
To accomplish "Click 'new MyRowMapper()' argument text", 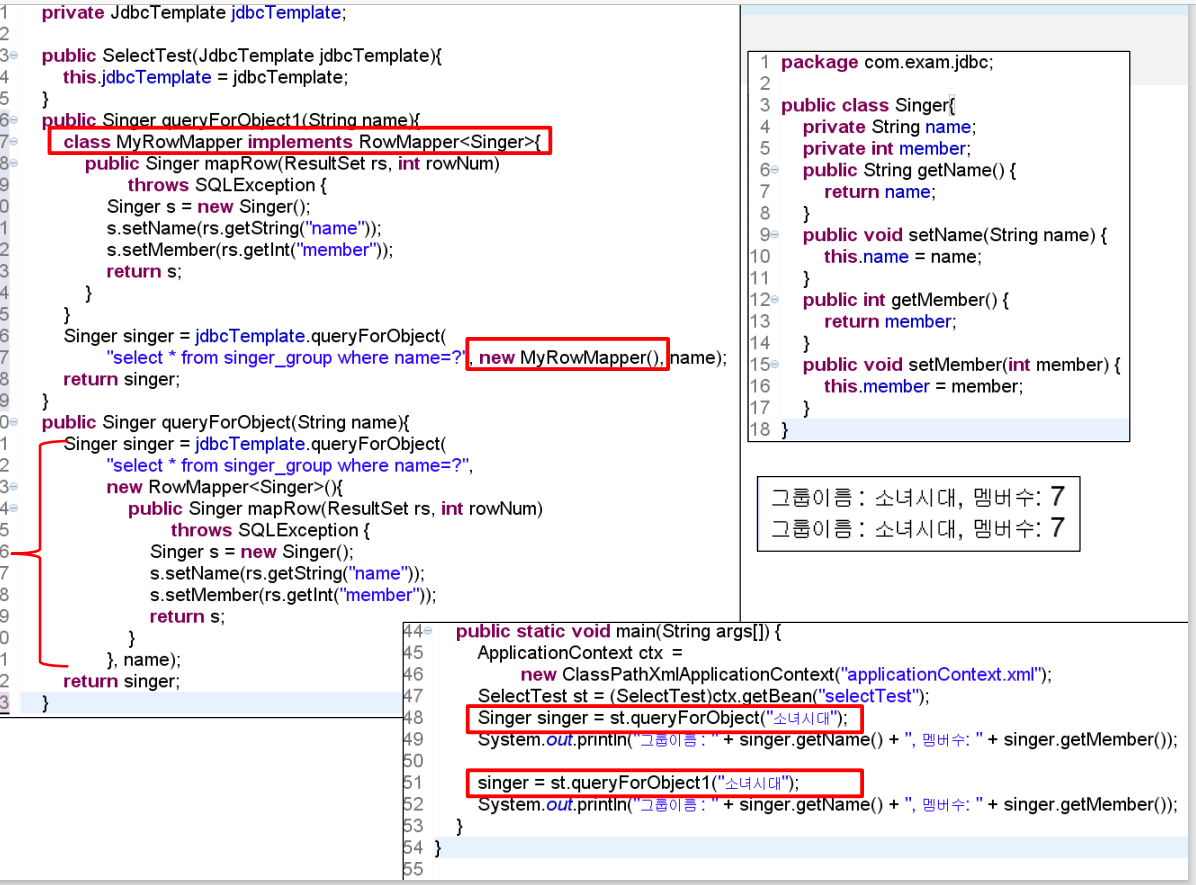I will tap(570, 357).
